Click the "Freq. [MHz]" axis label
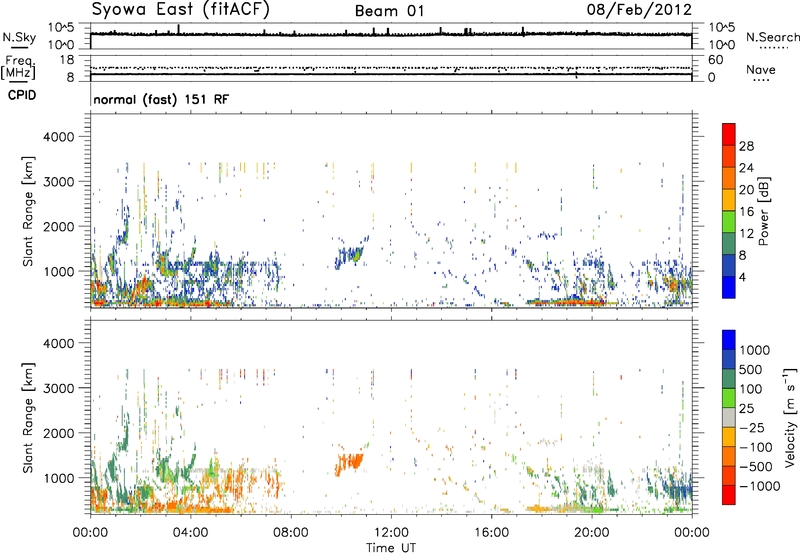This screenshot has width=800, height=554. point(18,68)
